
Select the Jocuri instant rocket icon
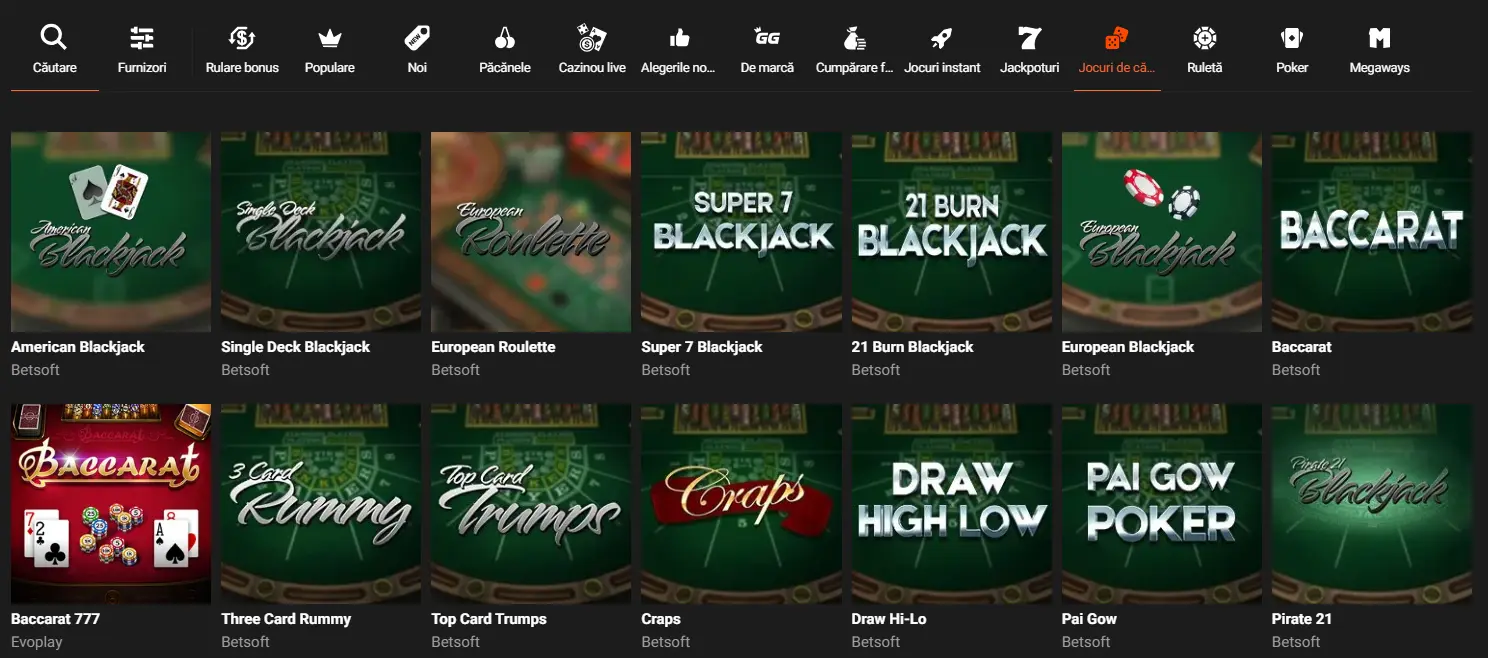[942, 38]
